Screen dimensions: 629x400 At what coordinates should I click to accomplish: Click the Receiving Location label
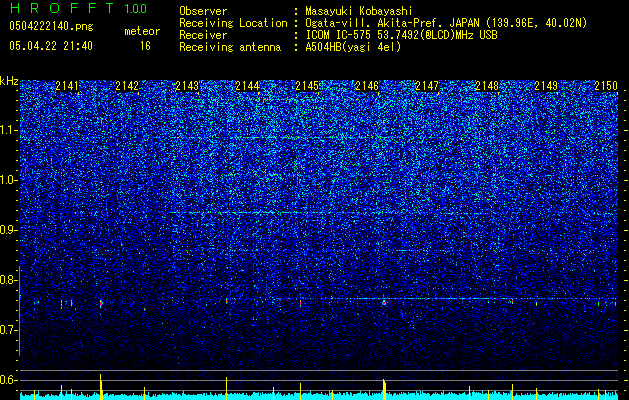[233, 23]
